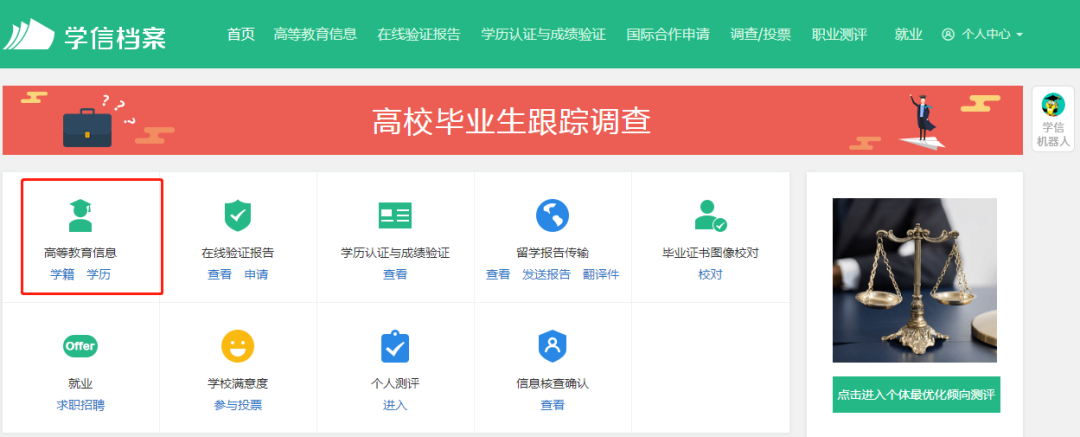
Task: Click the graduate icon for 高等教育信息
Action: [80, 215]
